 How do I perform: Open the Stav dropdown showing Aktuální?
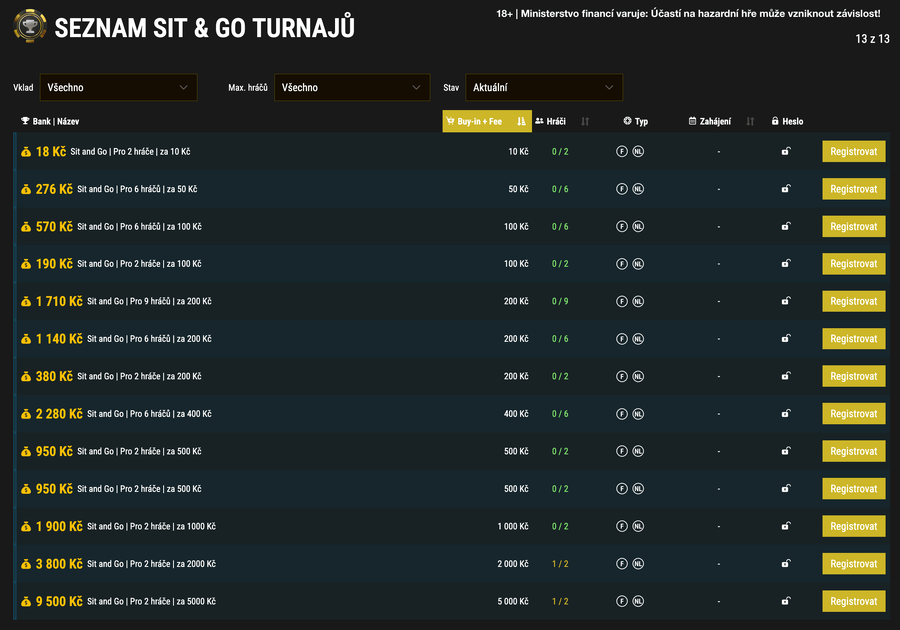[x=544, y=87]
